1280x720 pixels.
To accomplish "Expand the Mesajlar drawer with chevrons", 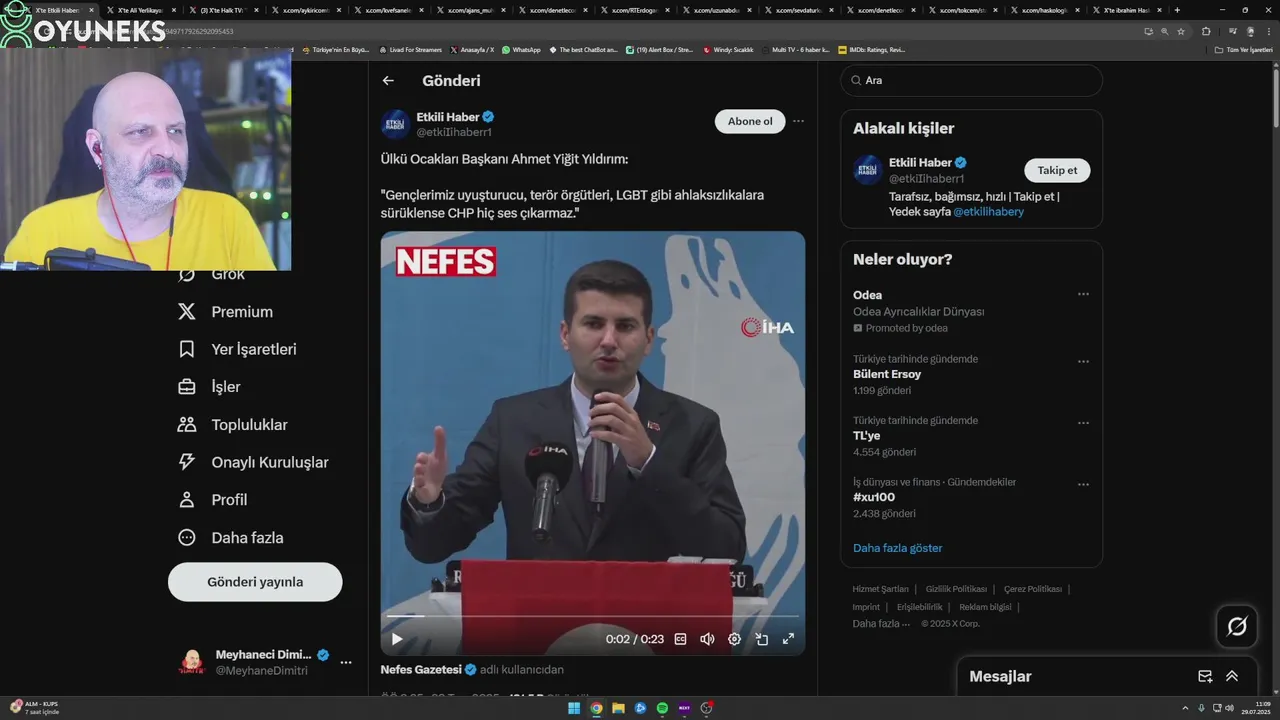I will click(x=1232, y=677).
